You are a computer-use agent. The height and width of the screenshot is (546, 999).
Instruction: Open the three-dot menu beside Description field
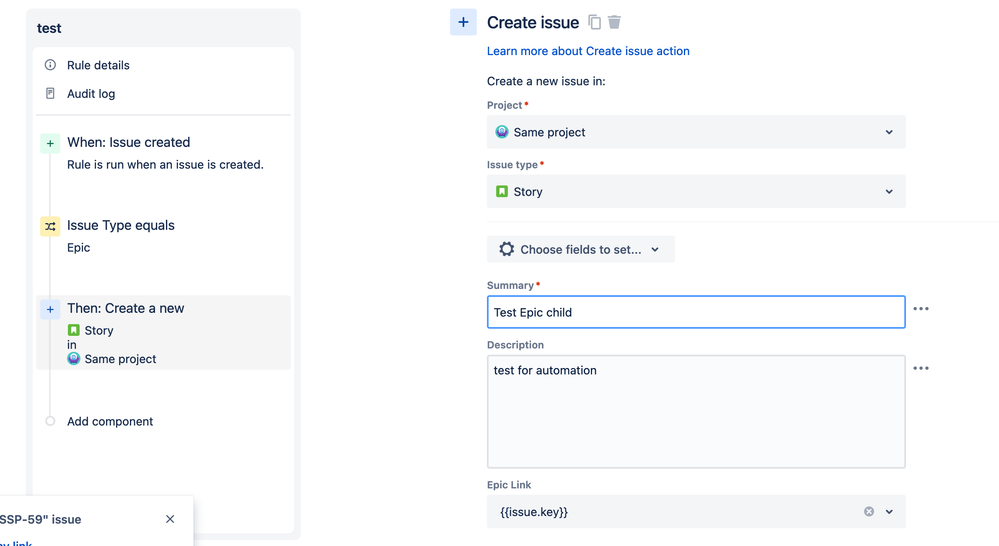pos(921,369)
